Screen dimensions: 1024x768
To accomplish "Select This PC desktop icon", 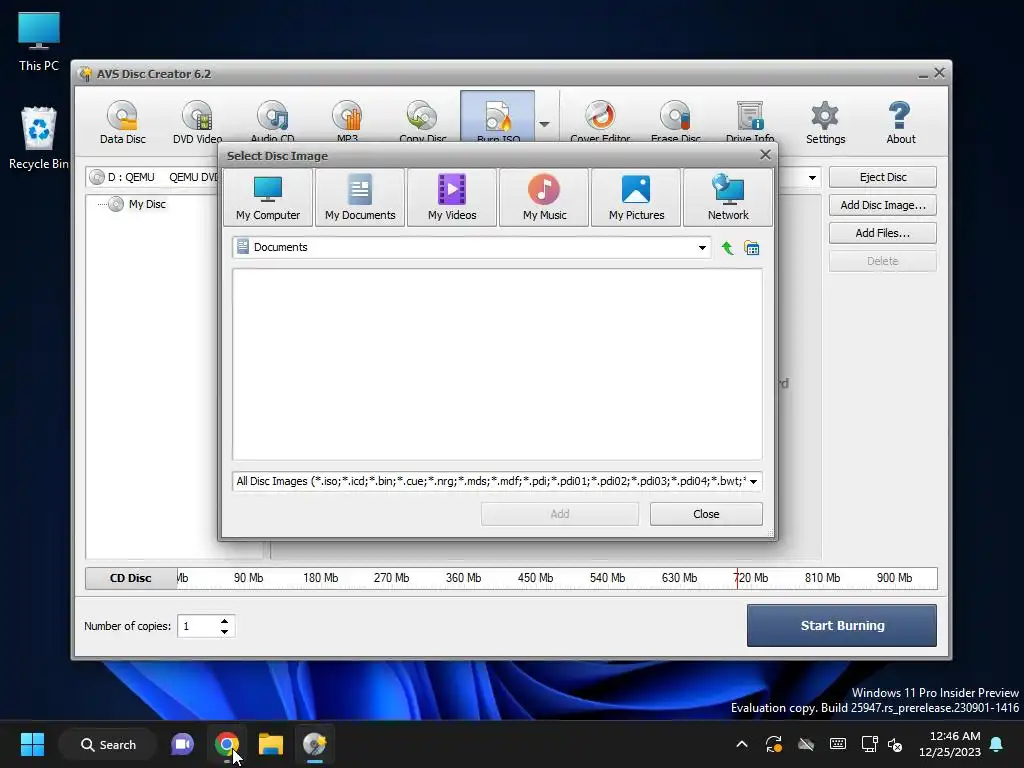I will point(39,42).
